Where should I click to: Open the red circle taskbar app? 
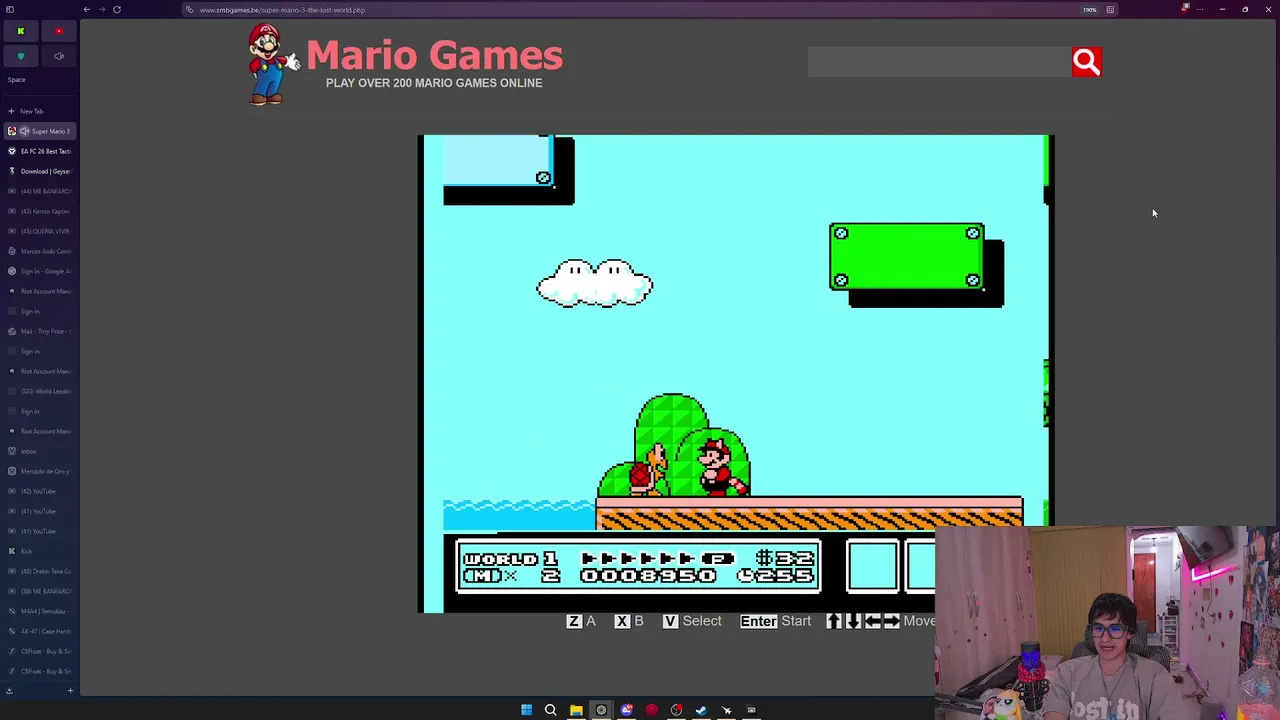651,710
